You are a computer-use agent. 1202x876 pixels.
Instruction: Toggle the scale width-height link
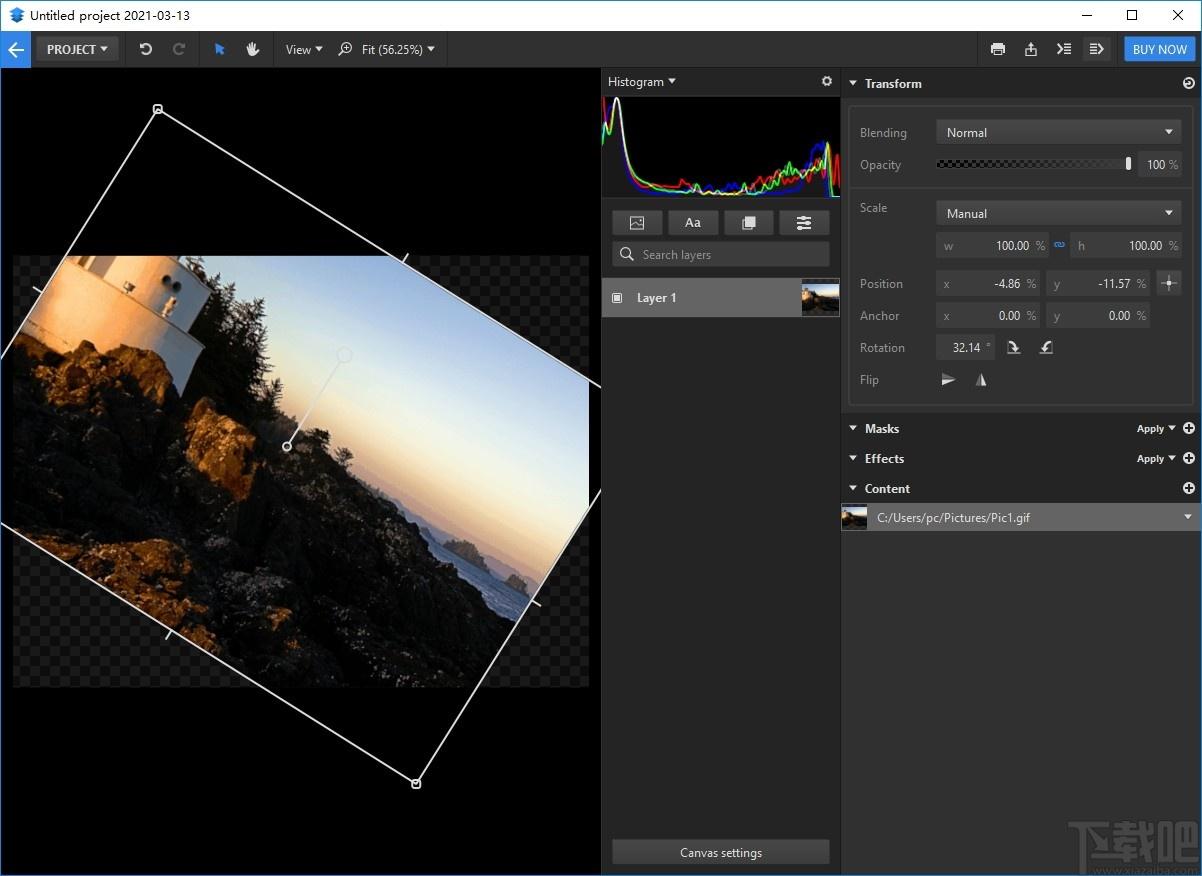point(1059,245)
